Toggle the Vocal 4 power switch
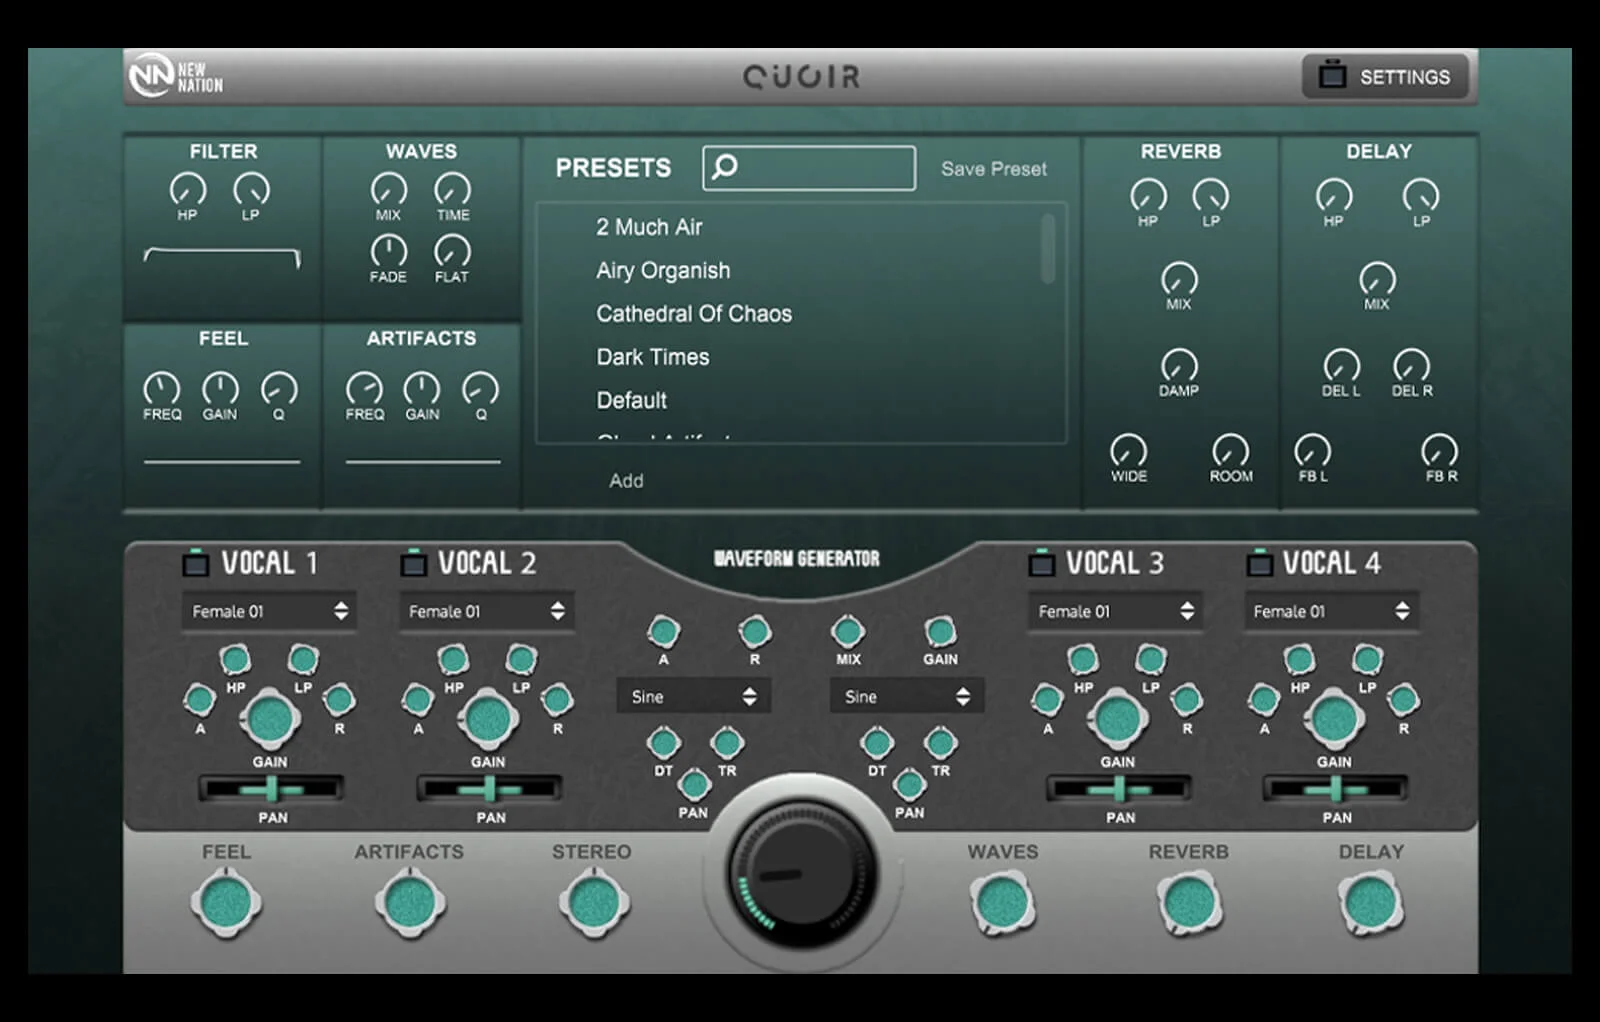 [x=1259, y=563]
